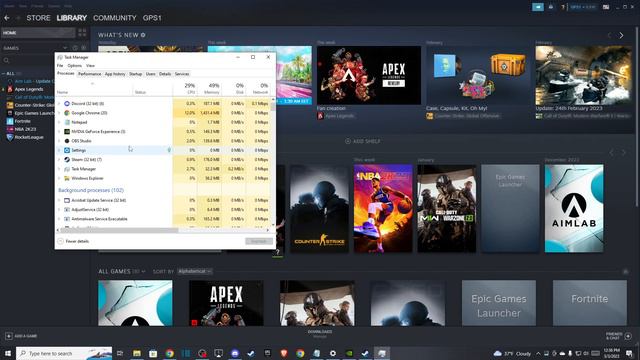Switch library to grid collections view icon
This screenshot has height=360, width=640.
[x=82, y=33]
